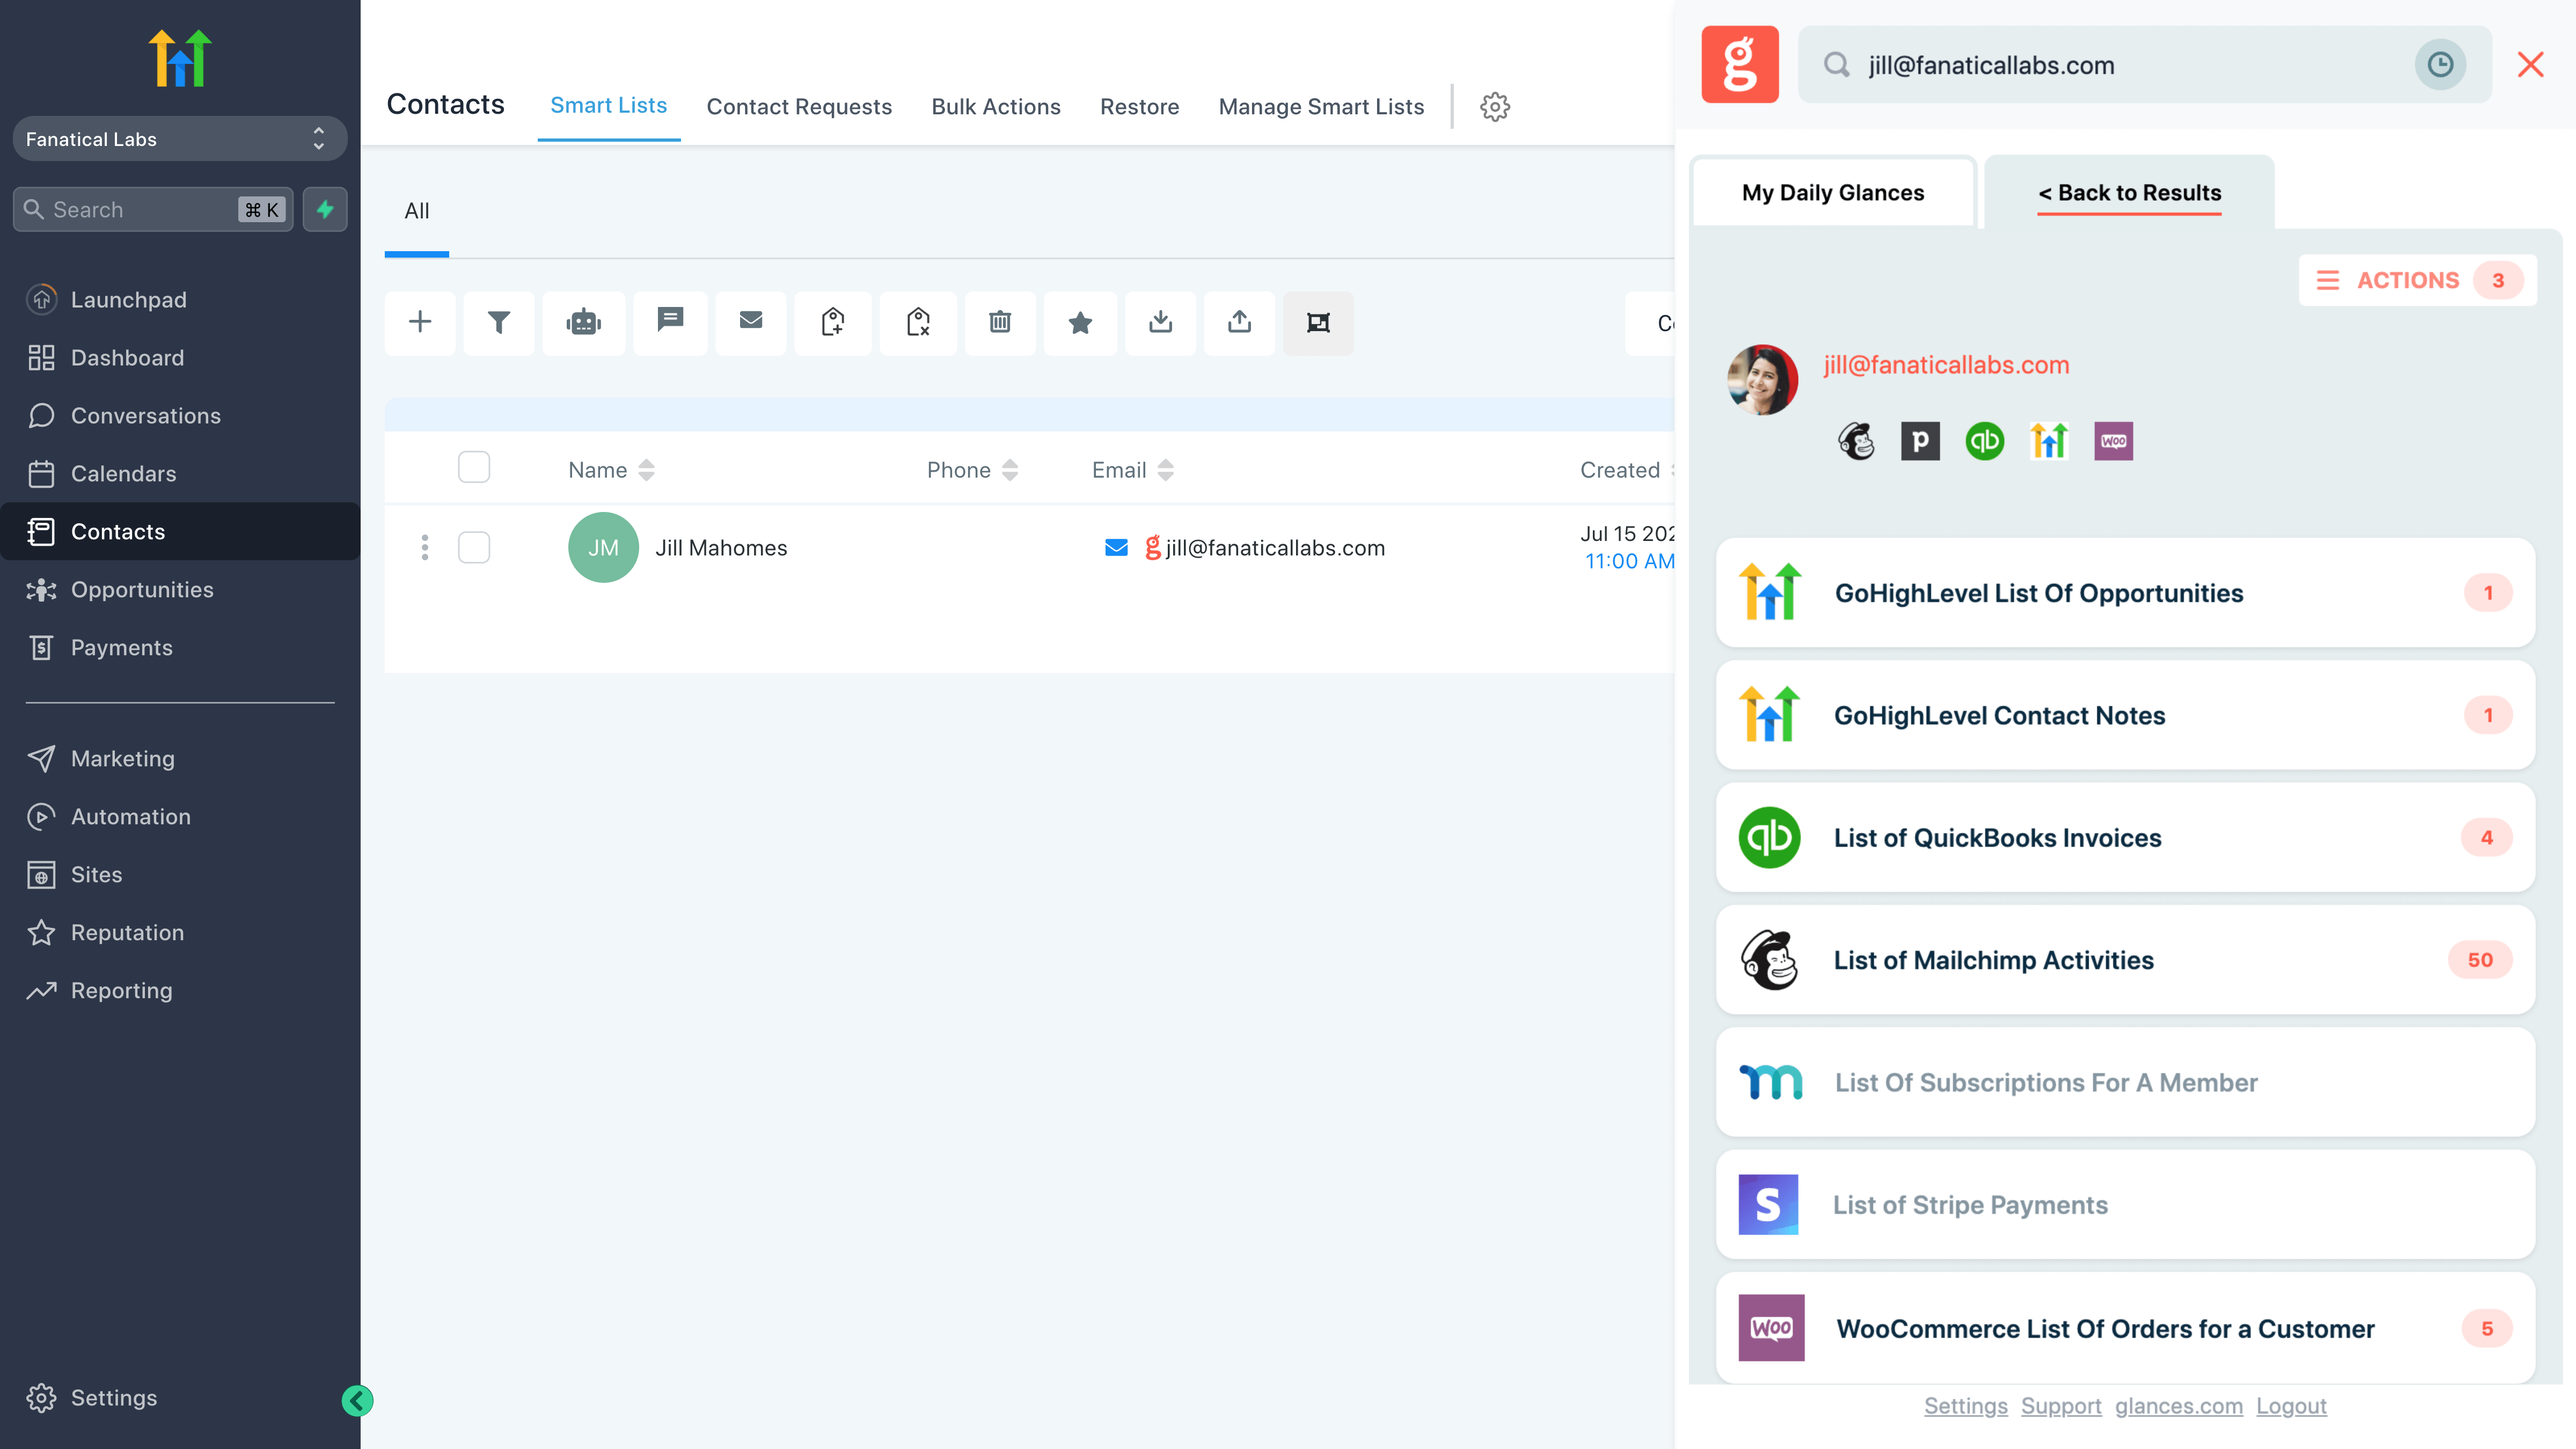This screenshot has width=2576, height=1449.
Task: Click the export contacts upload icon
Action: coord(1239,322)
